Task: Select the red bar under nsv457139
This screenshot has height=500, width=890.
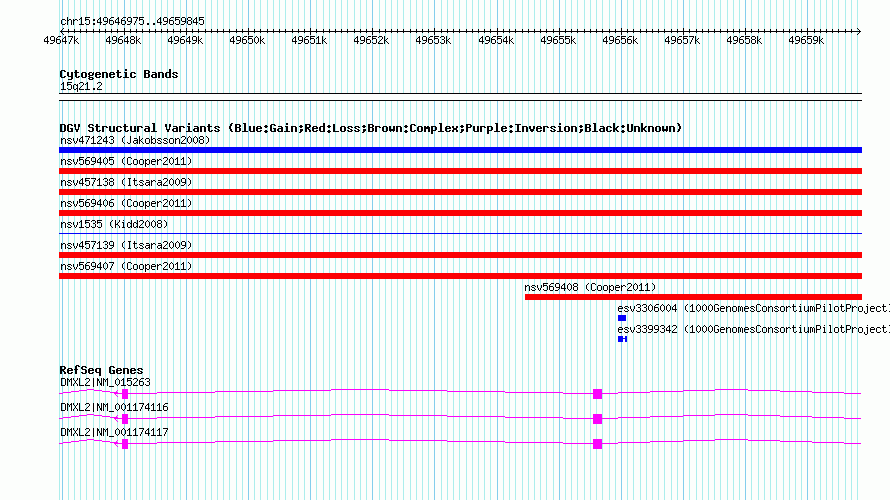Action: [460, 255]
